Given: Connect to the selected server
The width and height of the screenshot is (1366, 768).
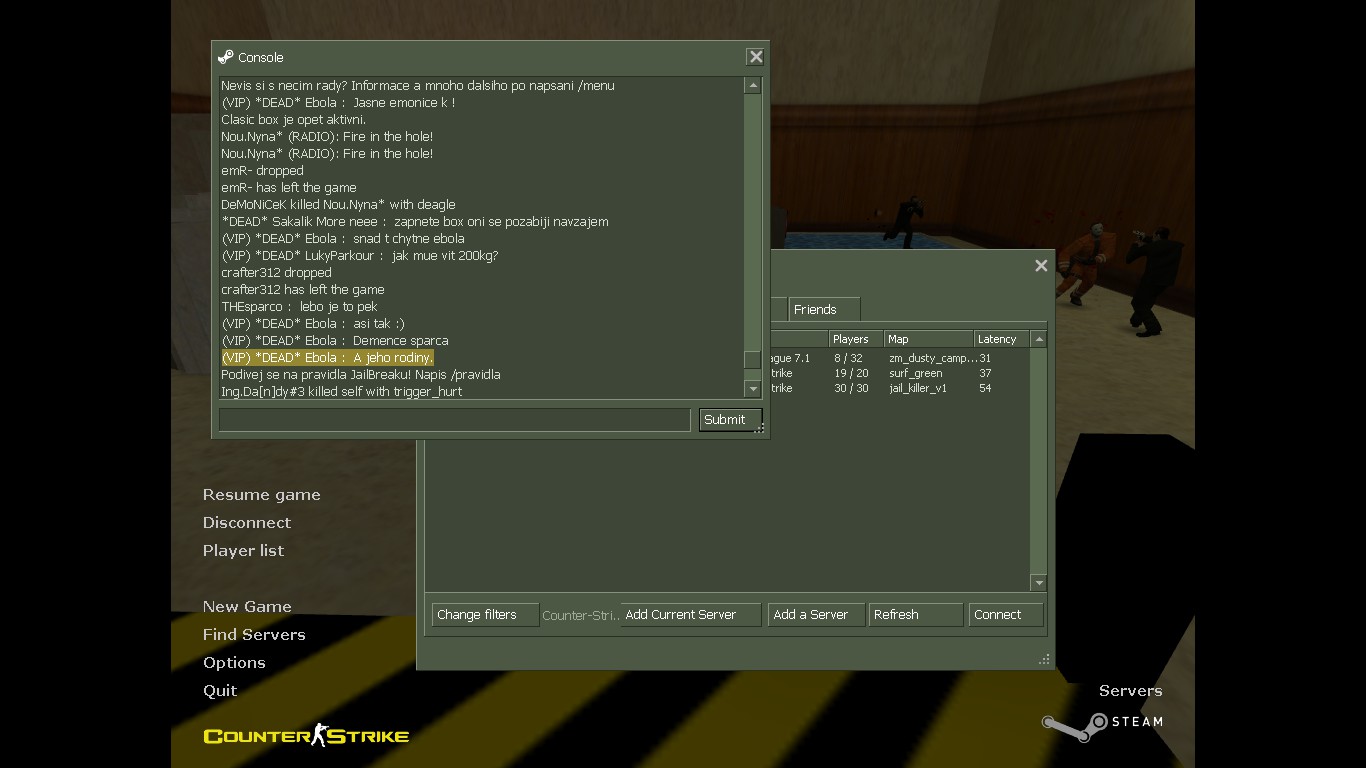Looking at the screenshot, I should click(1006, 615).
